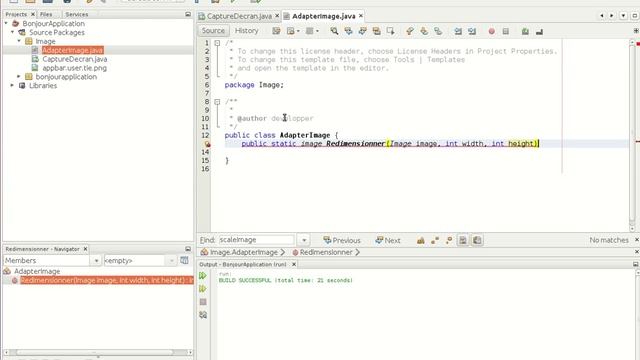Switch to History view
Viewport: 640px width, 360px height.
[247, 31]
